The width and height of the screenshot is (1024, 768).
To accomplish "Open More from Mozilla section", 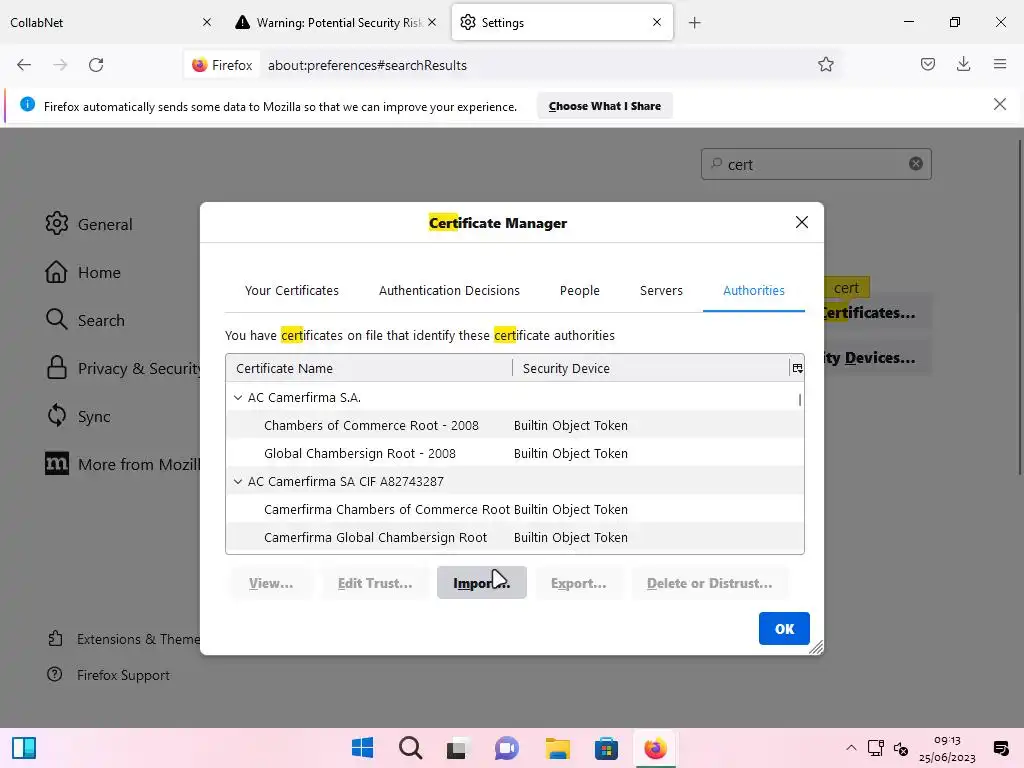I will pyautogui.click(x=122, y=464).
